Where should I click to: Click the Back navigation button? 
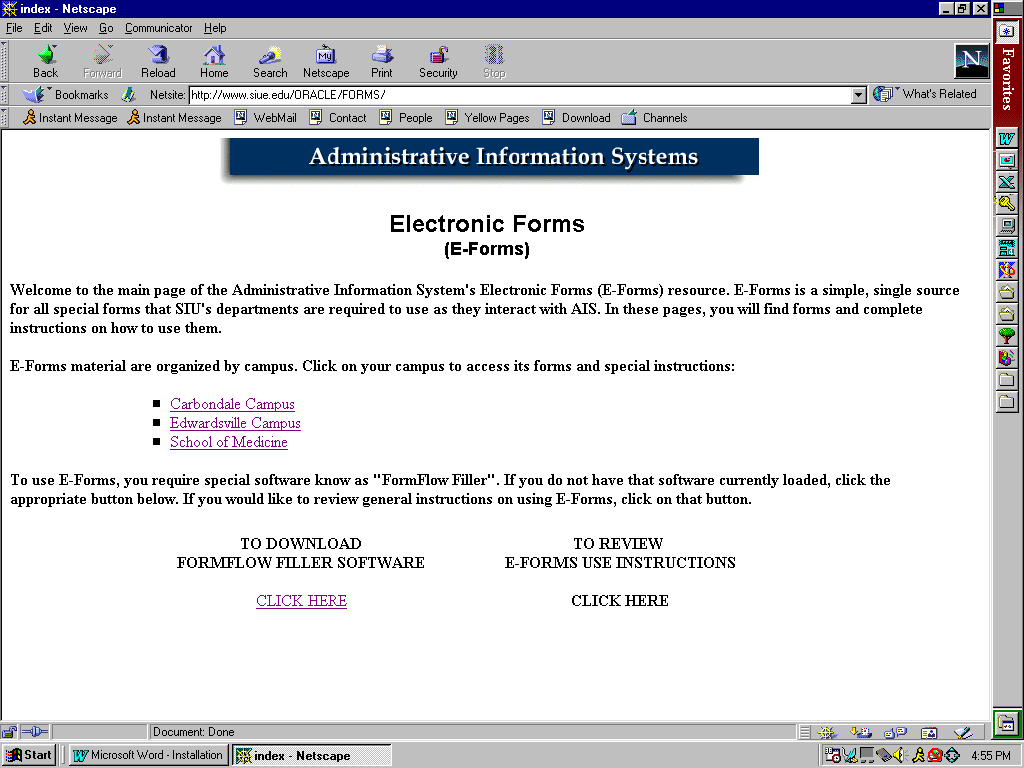point(45,61)
